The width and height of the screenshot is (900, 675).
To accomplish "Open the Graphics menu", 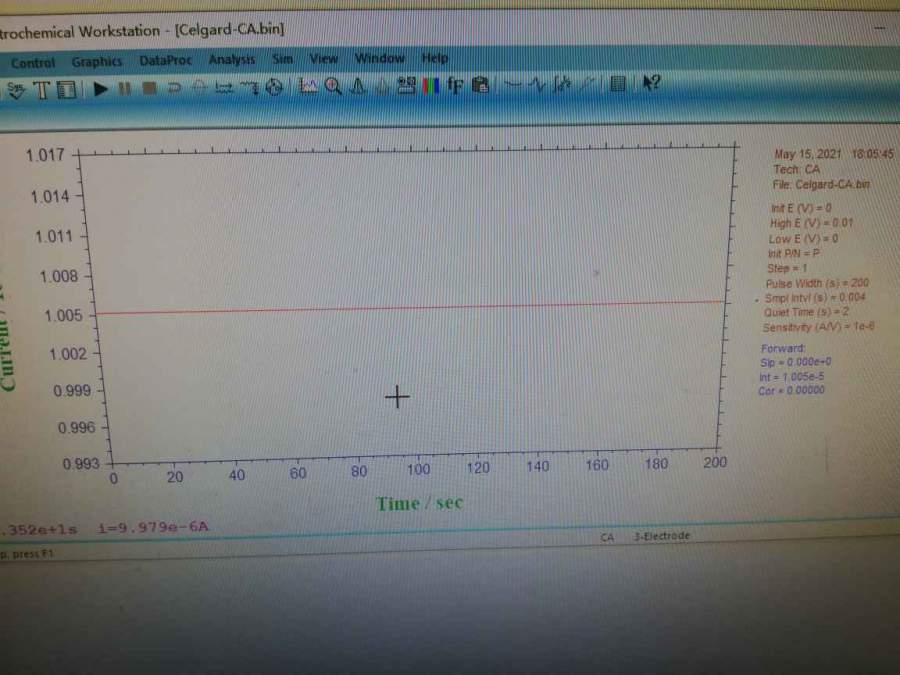I will tap(97, 62).
